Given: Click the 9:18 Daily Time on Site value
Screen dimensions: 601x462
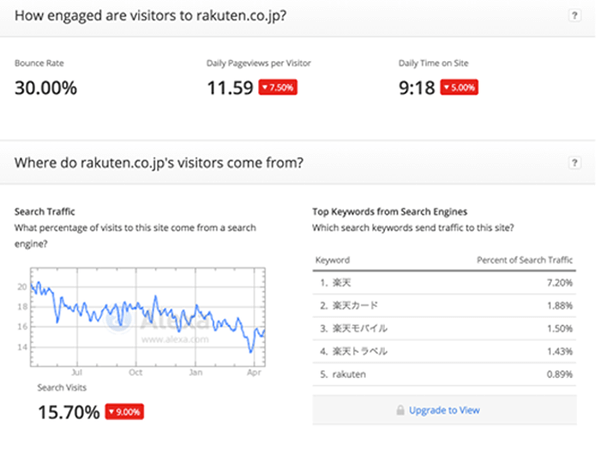Looking at the screenshot, I should (418, 88).
